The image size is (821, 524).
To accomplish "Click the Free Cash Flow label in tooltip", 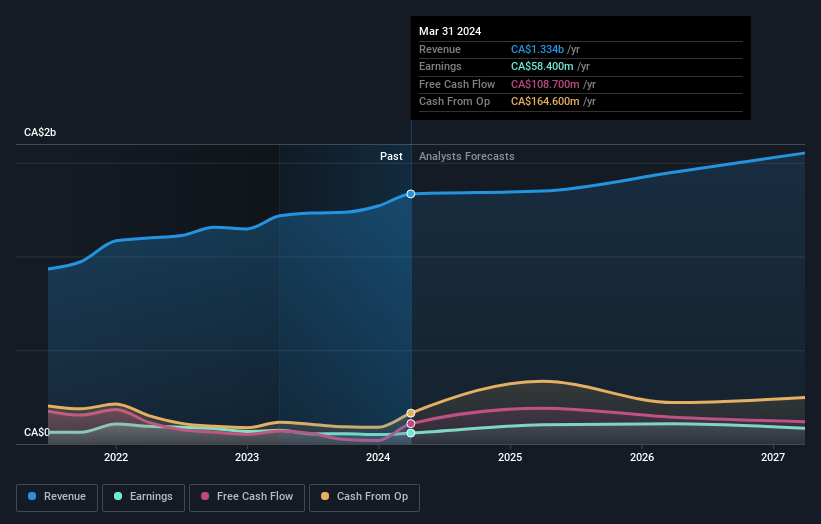I will tap(457, 84).
